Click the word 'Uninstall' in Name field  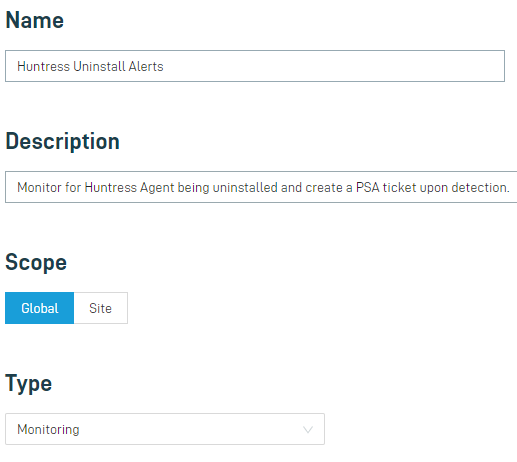[99, 66]
